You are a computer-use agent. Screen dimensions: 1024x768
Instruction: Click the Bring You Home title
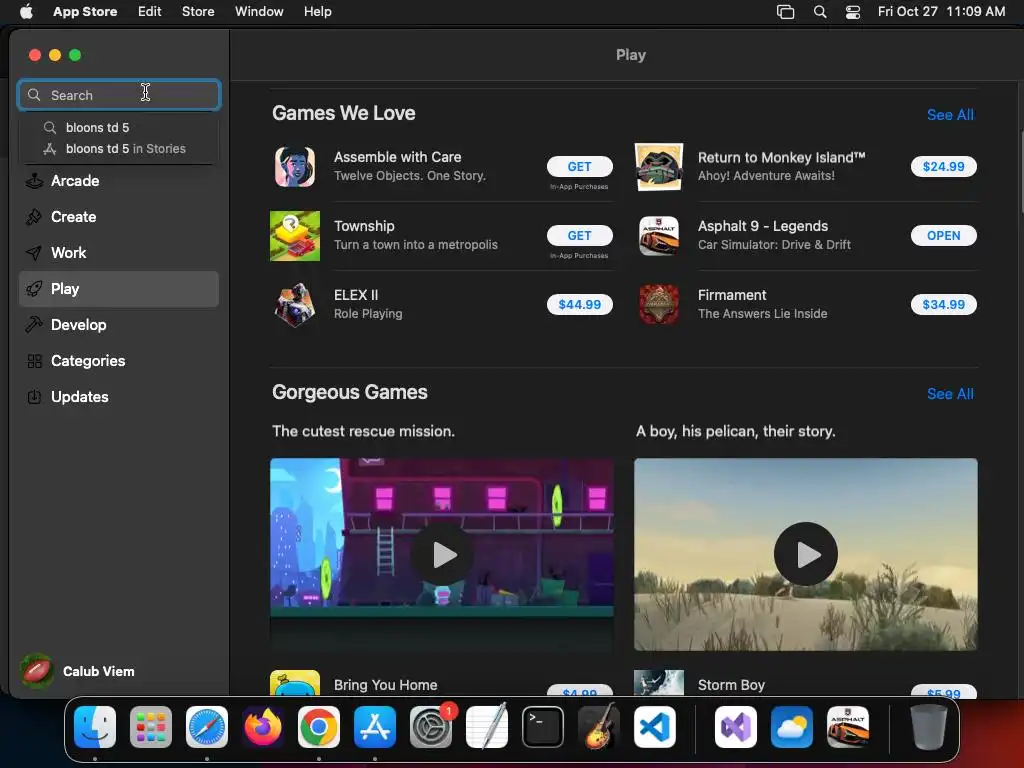[x=385, y=685]
